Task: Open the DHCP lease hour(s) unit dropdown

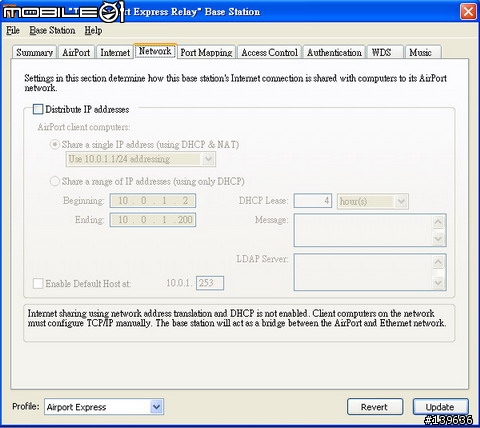Action: 373,201
